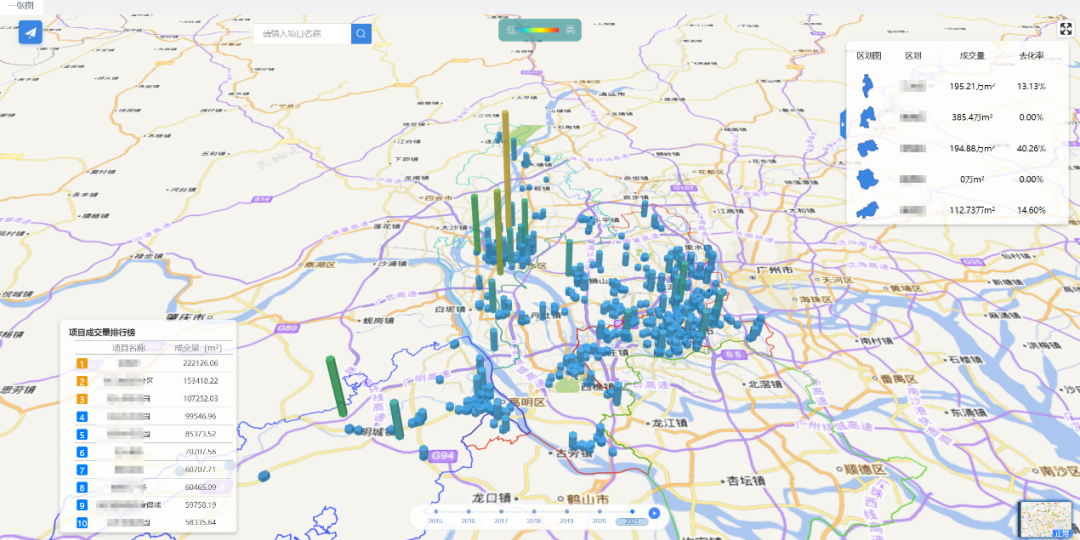The image size is (1080, 540).
Task: Click rank 10 badge in project ranking
Action: (82, 523)
